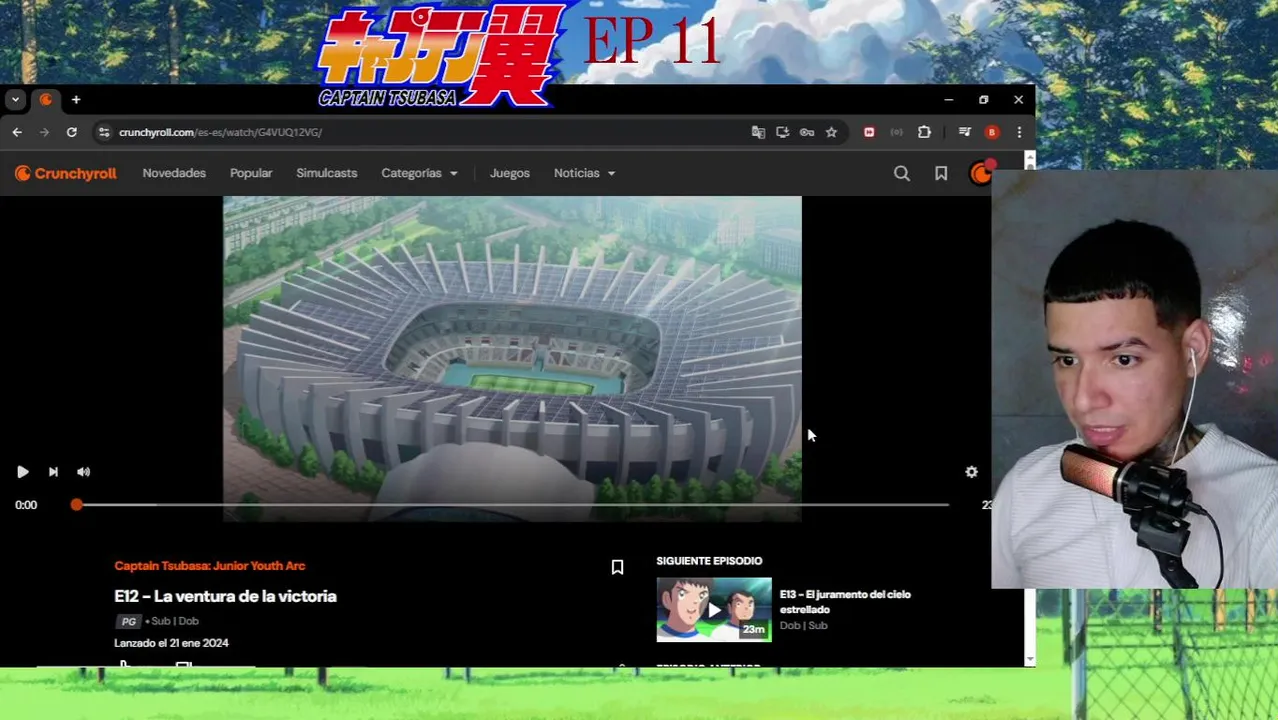Screen dimensions: 1278x720
Task: Open the red fast-forward extension
Action: pyautogui.click(x=869, y=132)
